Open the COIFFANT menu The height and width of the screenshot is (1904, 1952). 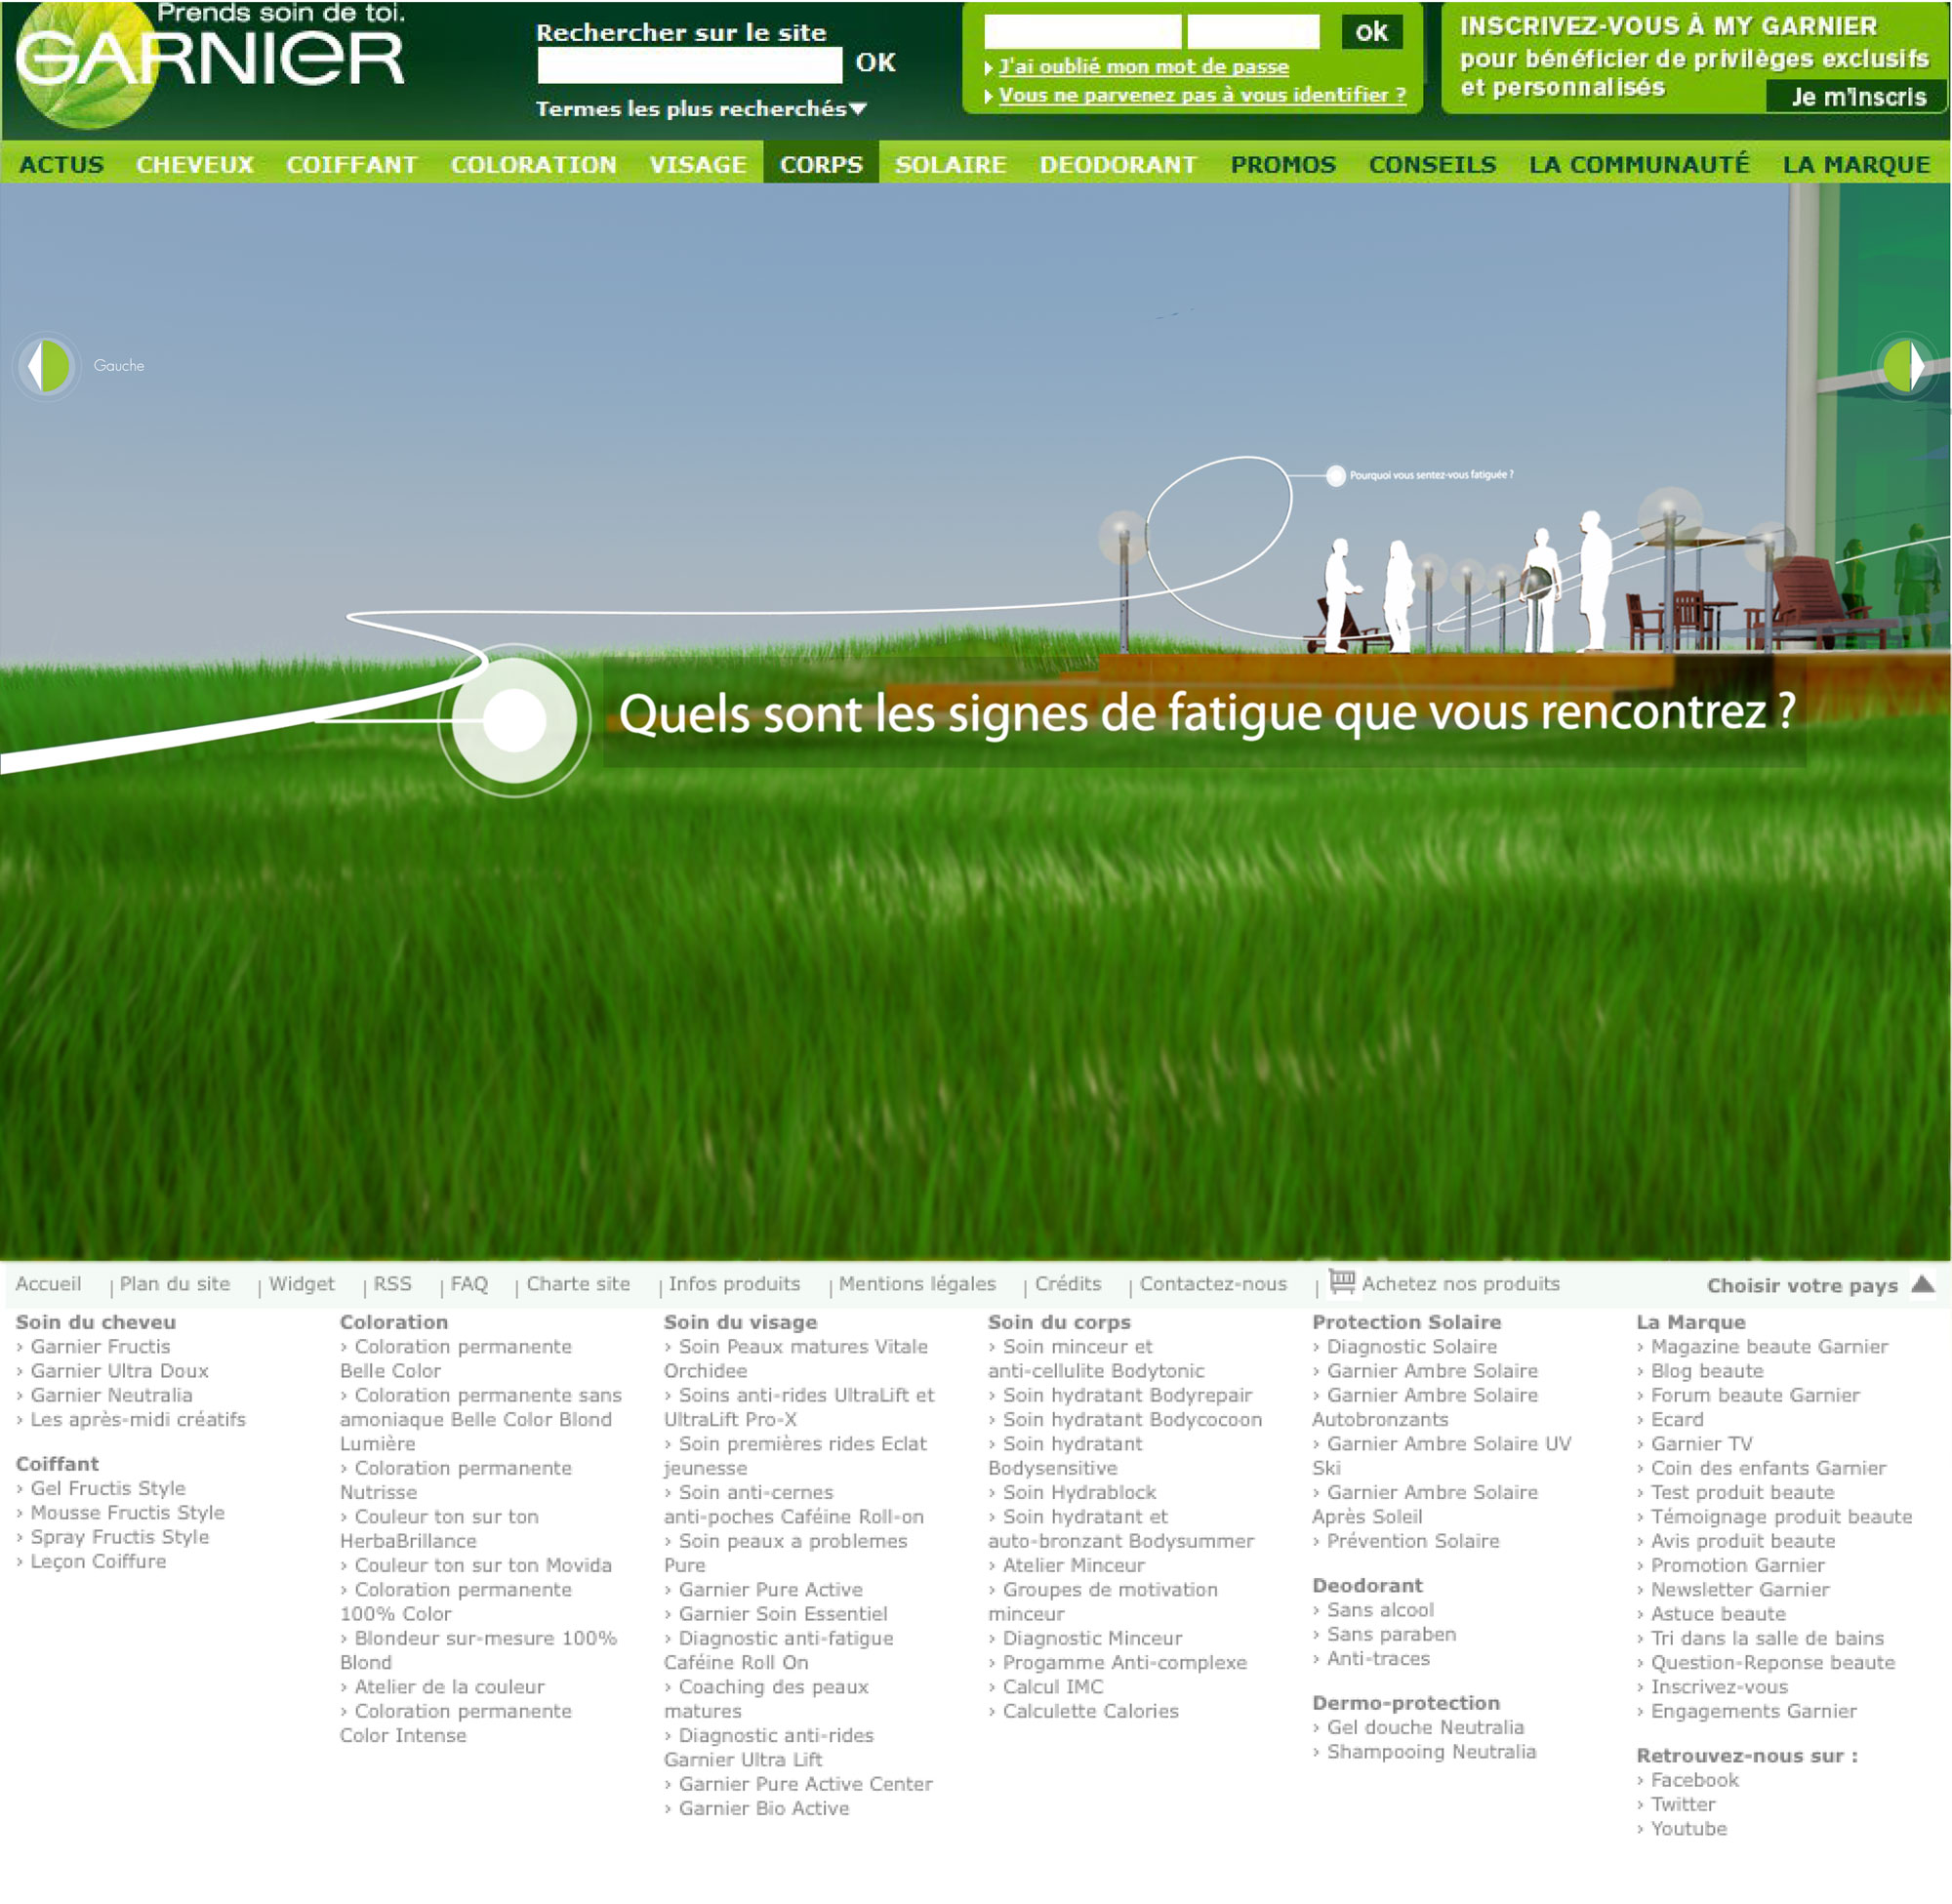pos(352,164)
